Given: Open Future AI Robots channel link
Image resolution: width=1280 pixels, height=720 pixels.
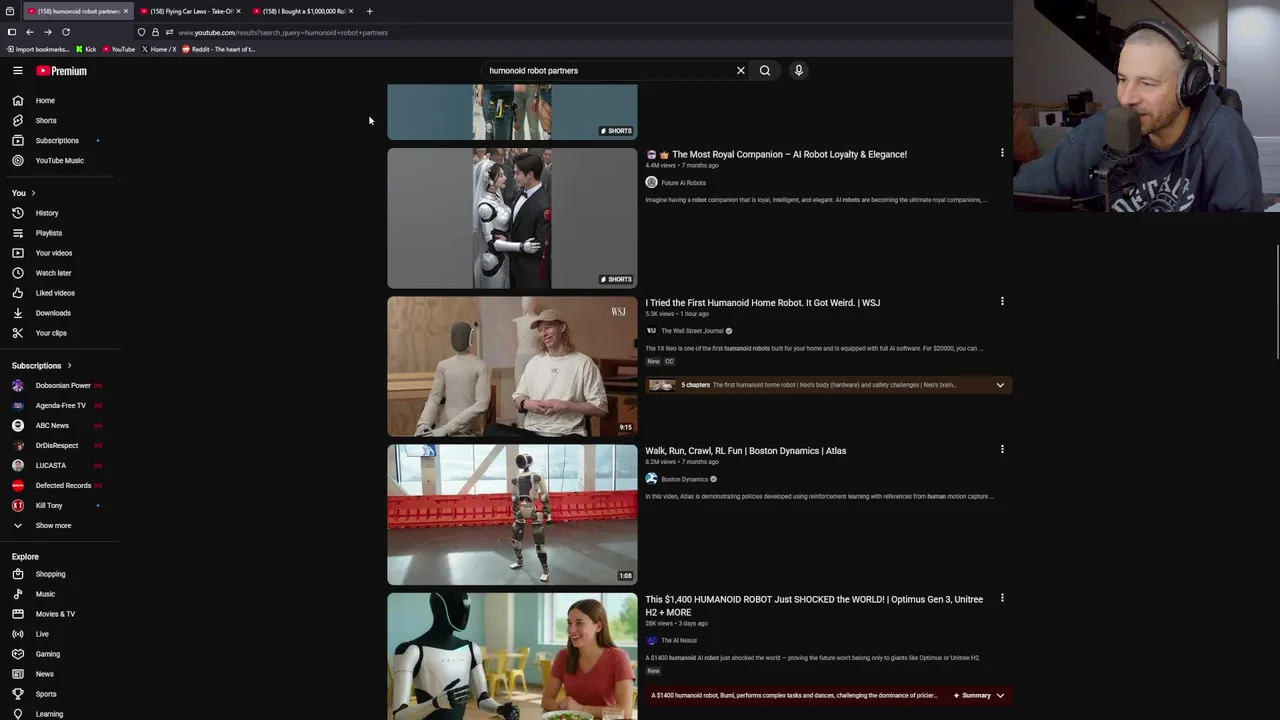Looking at the screenshot, I should 683,183.
